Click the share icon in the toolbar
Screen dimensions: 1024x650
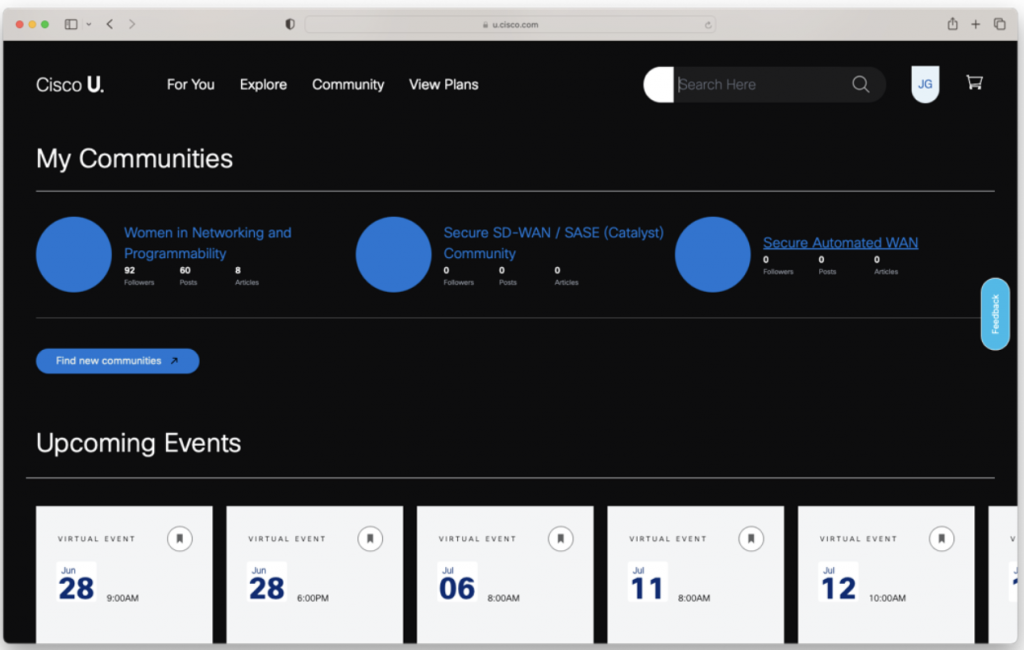(952, 23)
